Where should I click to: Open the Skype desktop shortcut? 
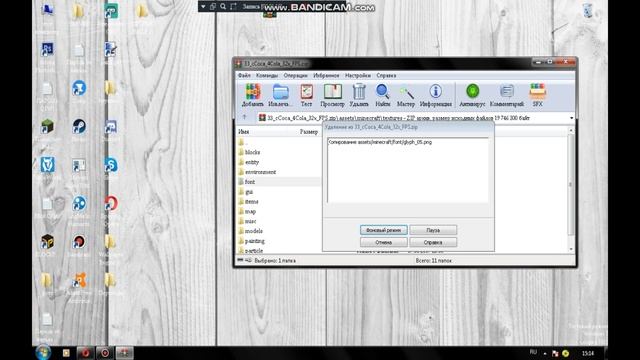(x=111, y=165)
